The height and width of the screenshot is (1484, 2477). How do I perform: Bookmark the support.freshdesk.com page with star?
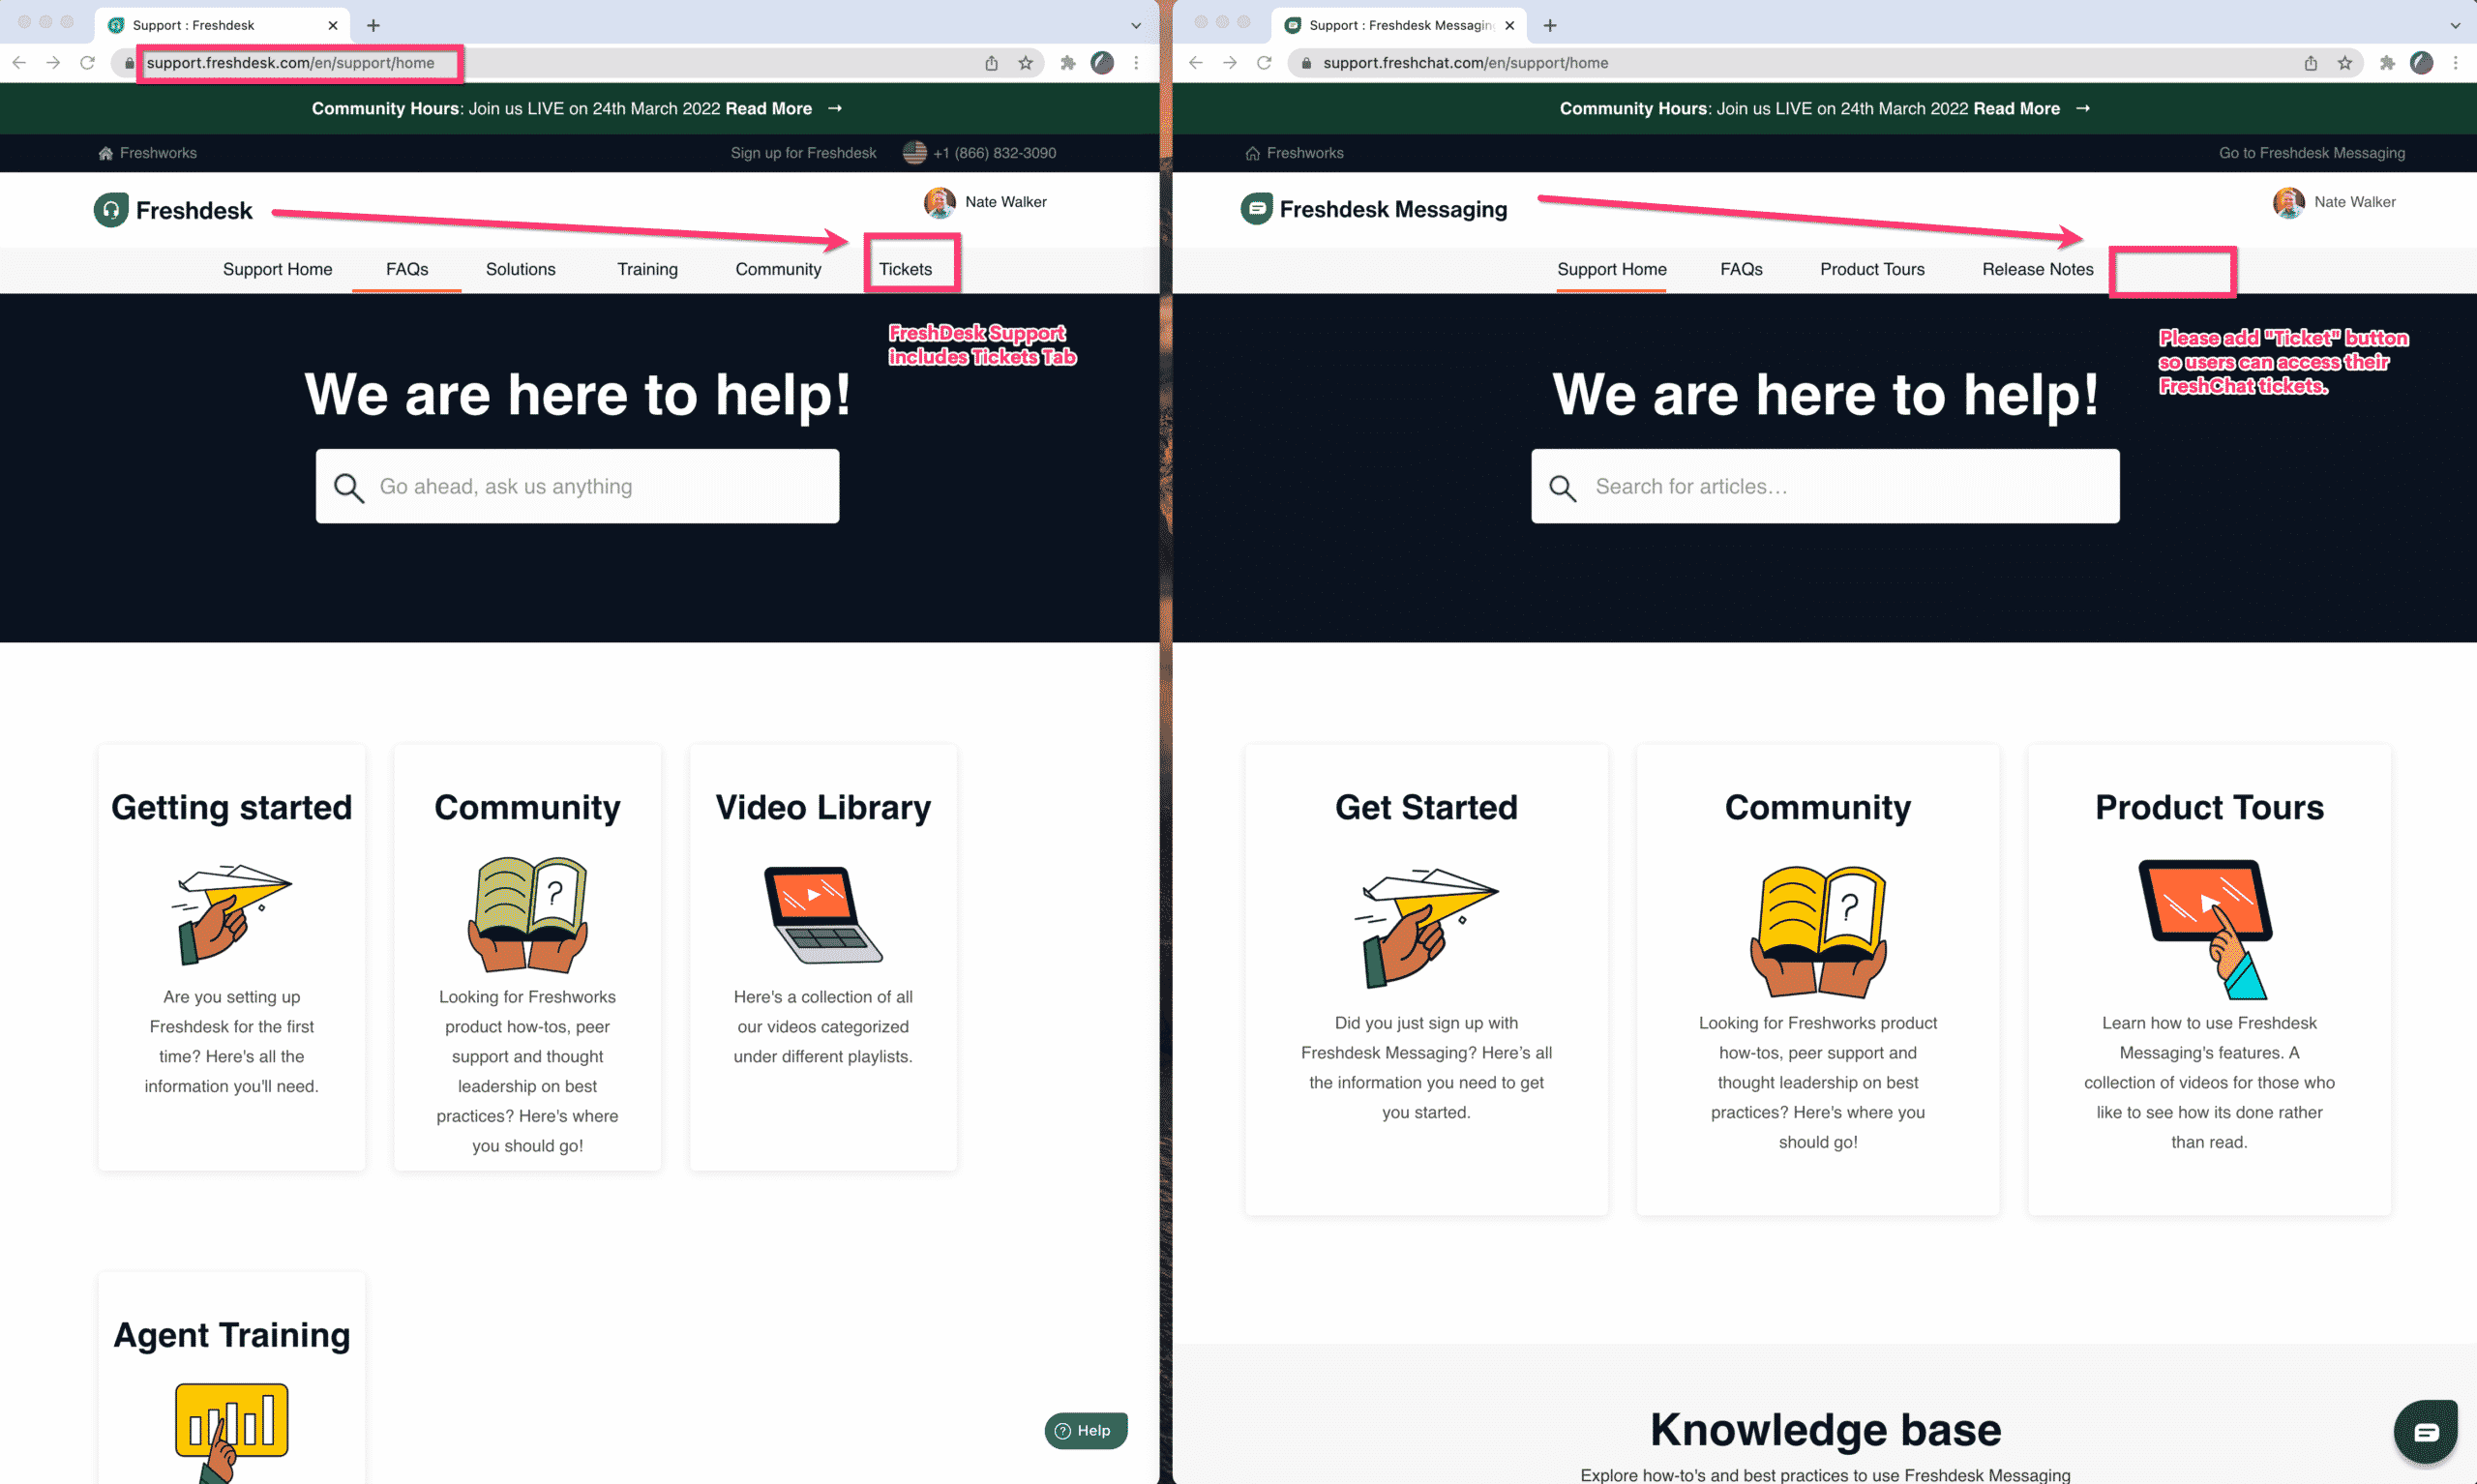(1025, 63)
